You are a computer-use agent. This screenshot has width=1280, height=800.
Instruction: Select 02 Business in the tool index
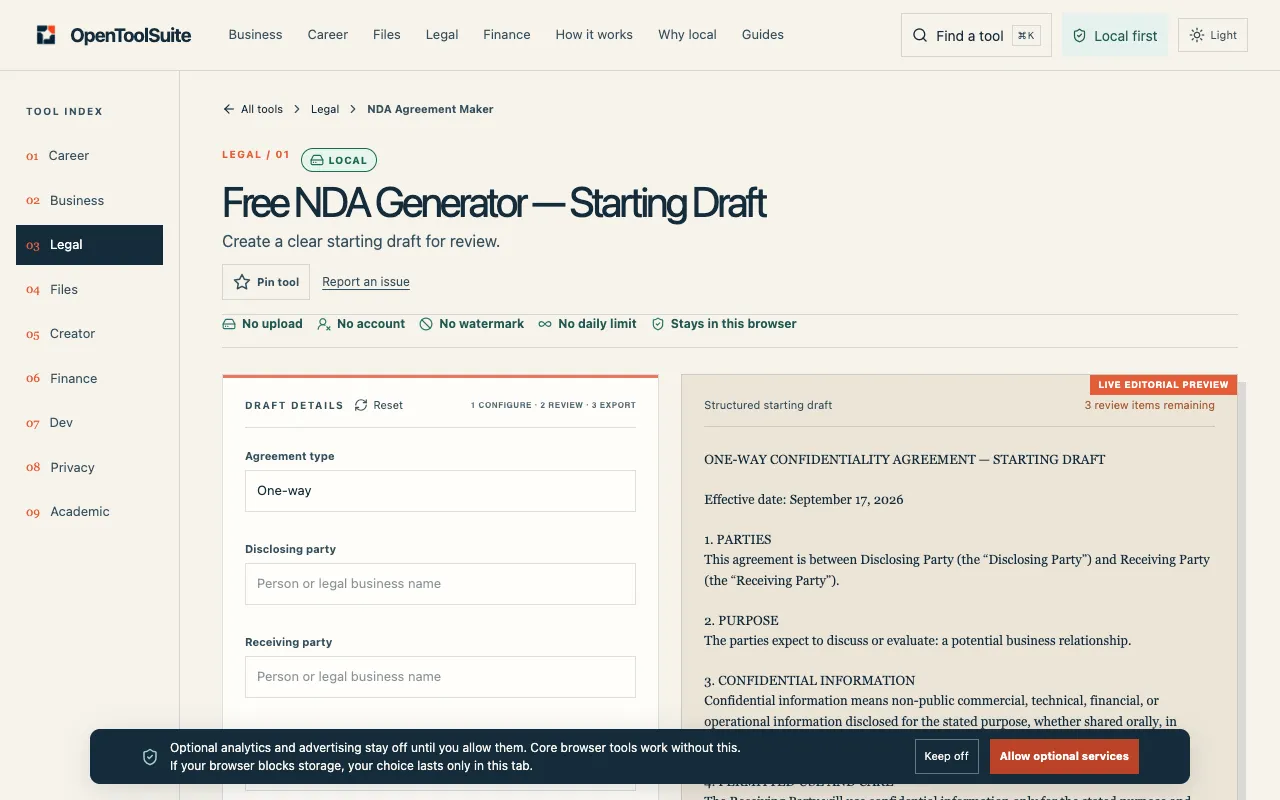(x=89, y=200)
